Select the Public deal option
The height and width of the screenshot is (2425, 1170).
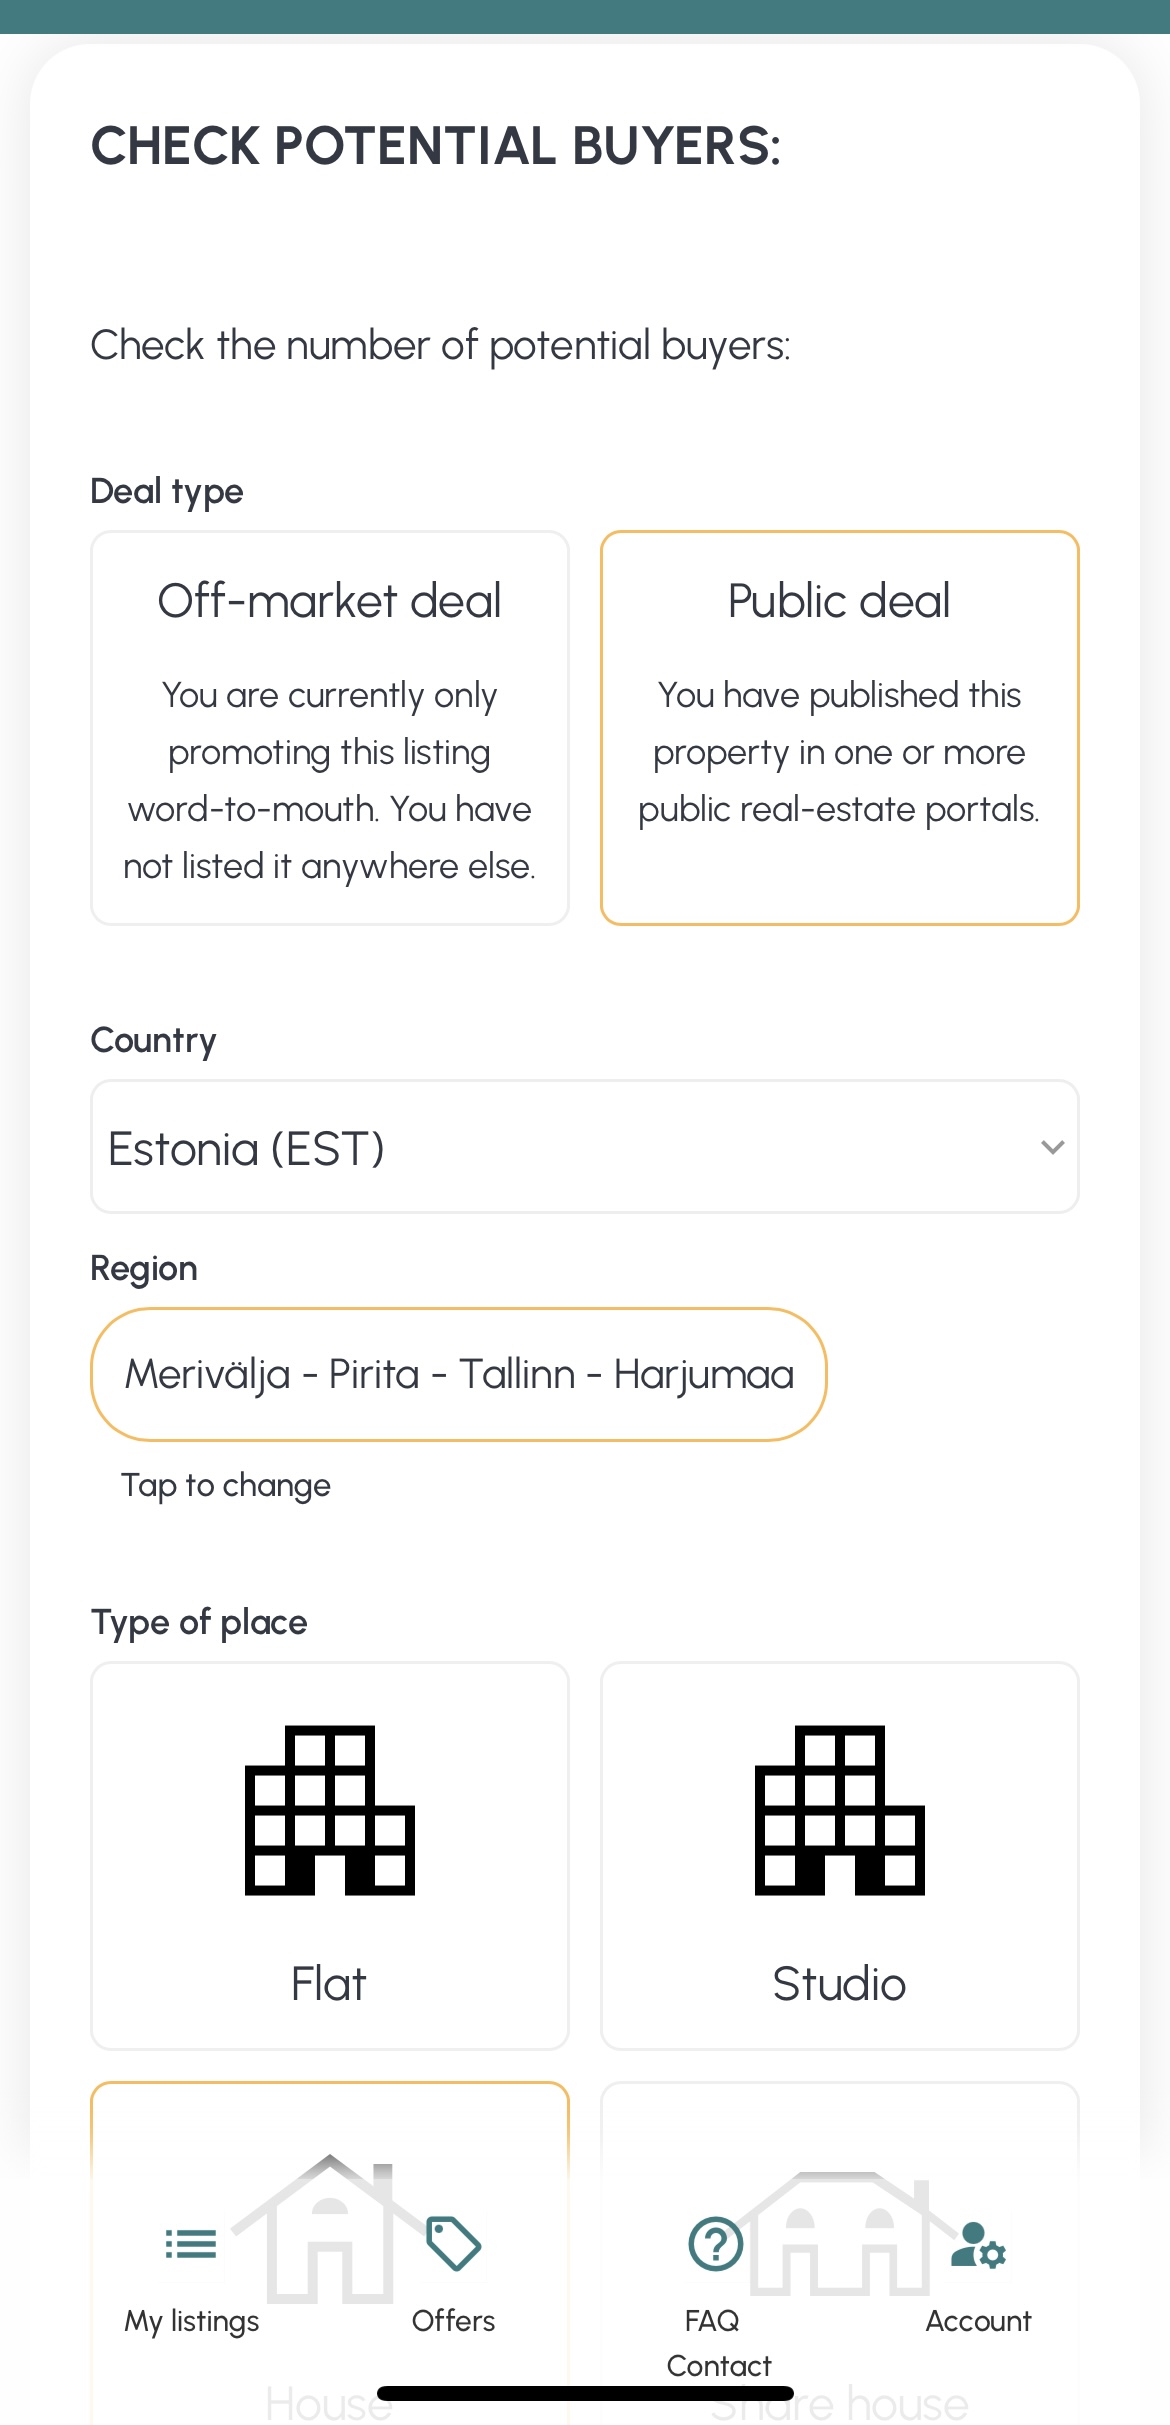click(839, 727)
